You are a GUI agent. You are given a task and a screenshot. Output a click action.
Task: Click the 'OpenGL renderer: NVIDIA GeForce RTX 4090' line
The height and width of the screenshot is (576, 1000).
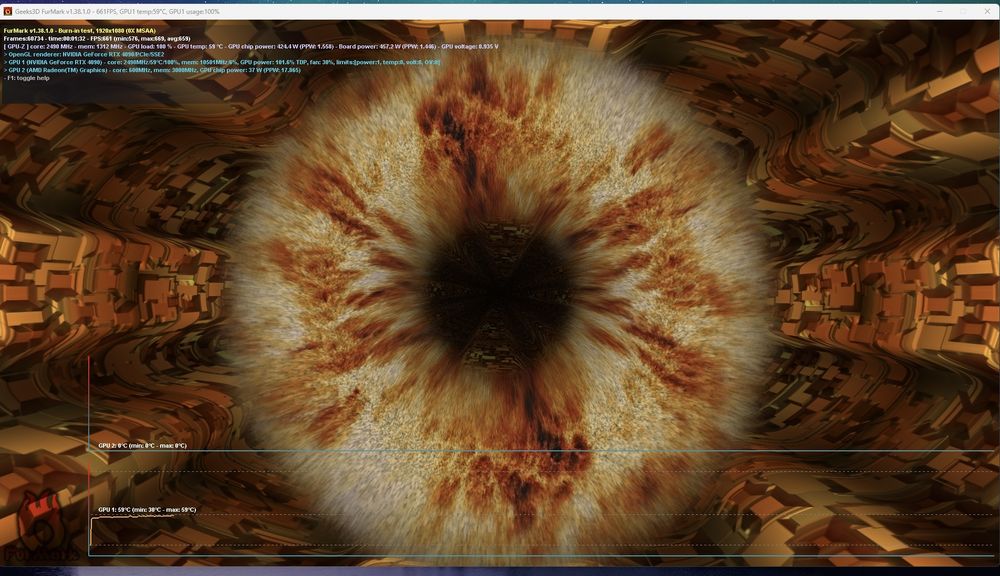click(x=84, y=54)
